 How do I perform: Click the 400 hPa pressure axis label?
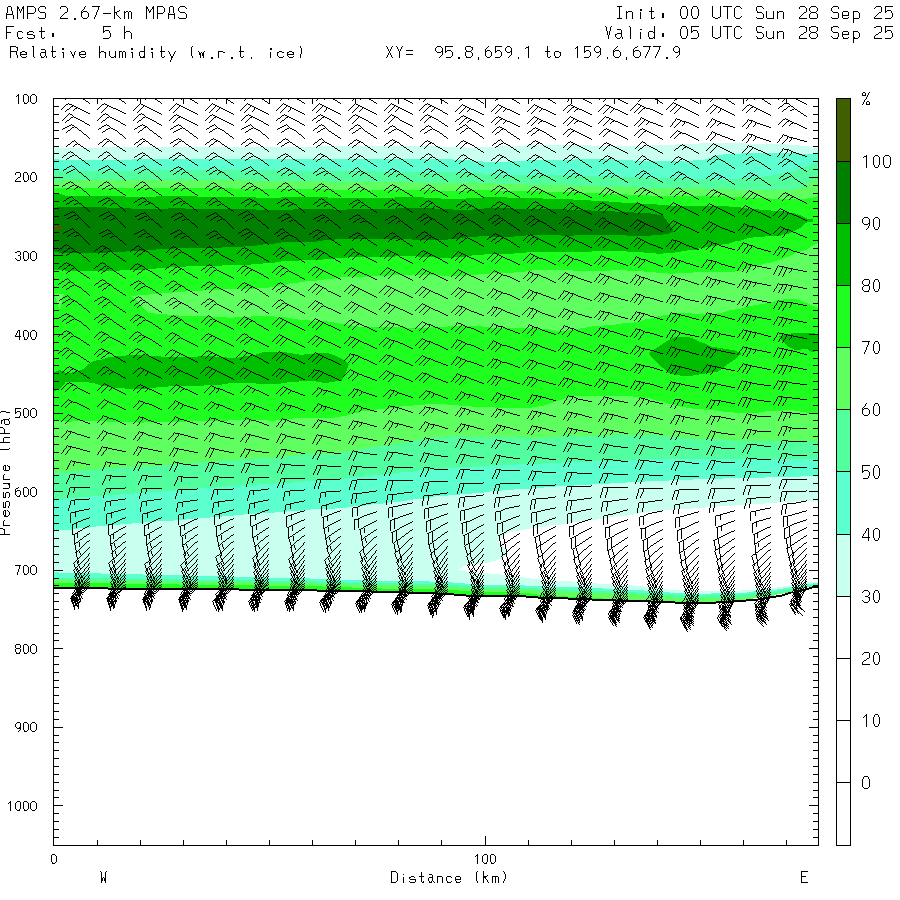(26, 335)
